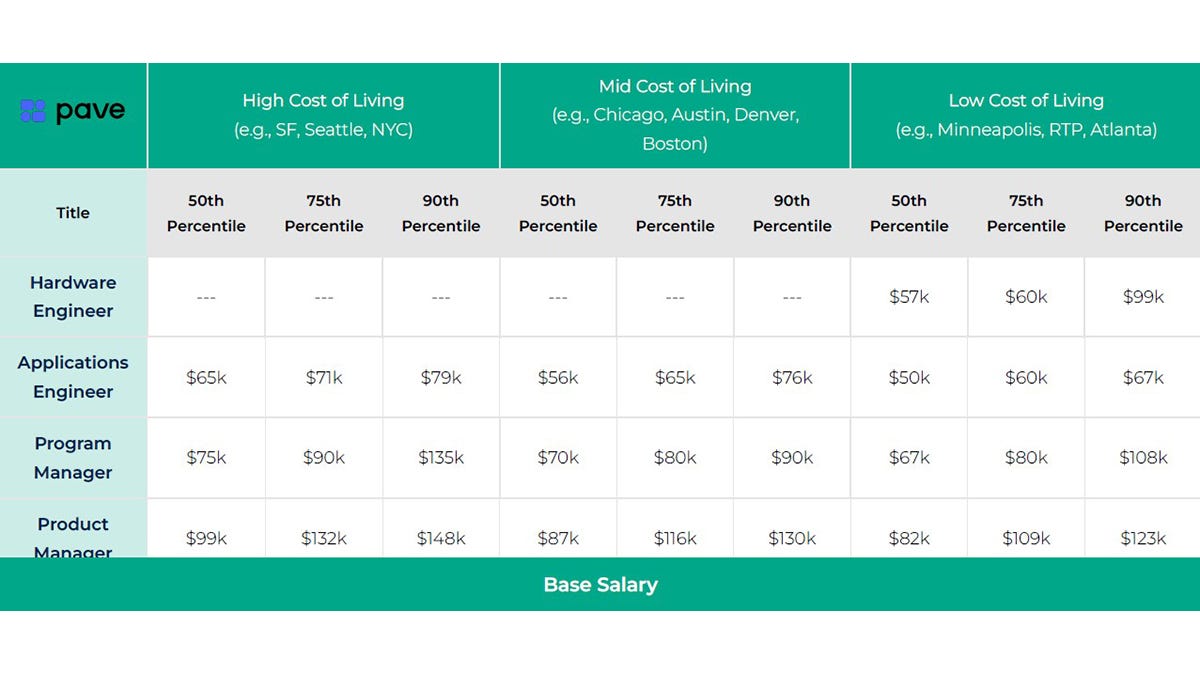This screenshot has height=675, width=1200.
Task: Click the Base Salary footer bar
Action: (x=600, y=585)
